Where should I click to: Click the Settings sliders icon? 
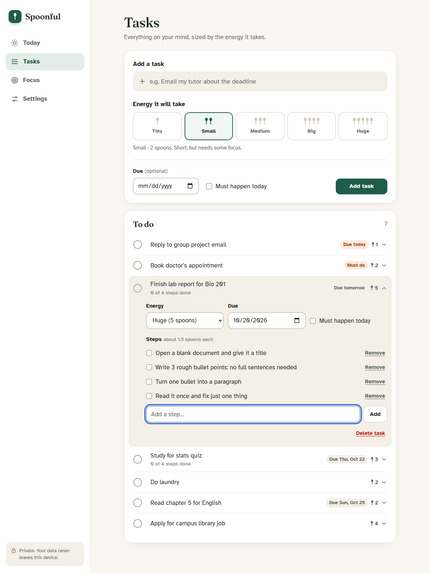click(x=15, y=99)
